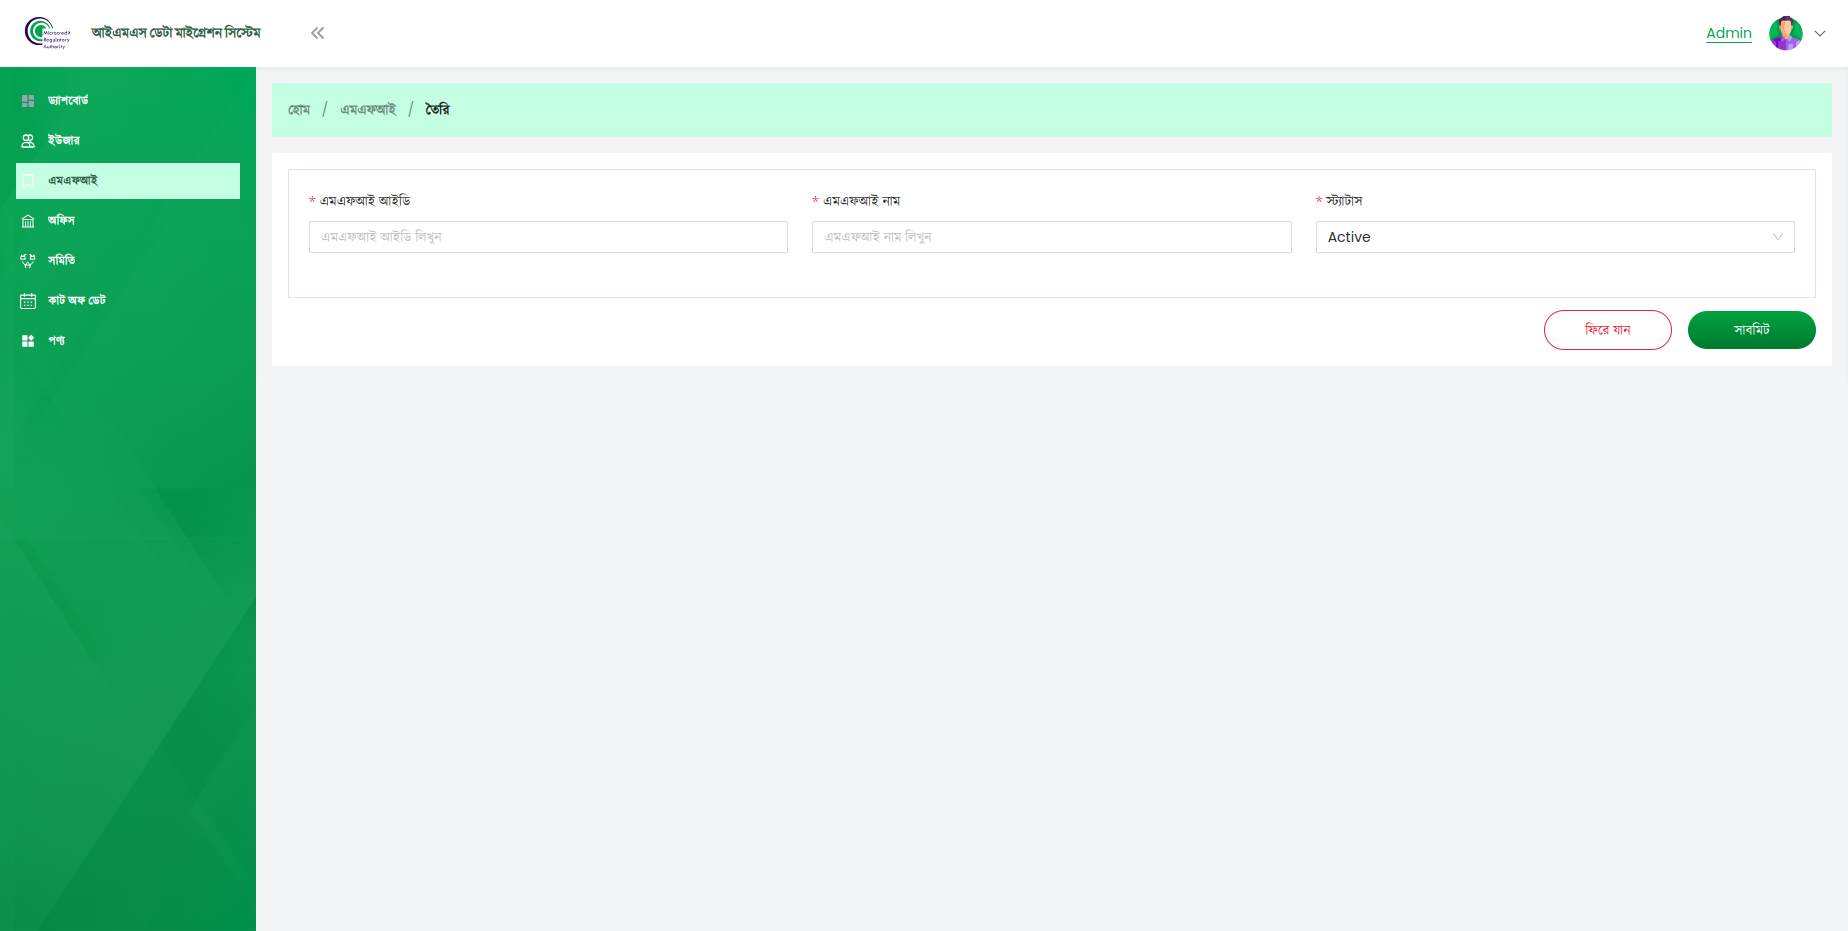Focus the এমএফআই আইডি input field
This screenshot has height=931, width=1848.
click(548, 237)
